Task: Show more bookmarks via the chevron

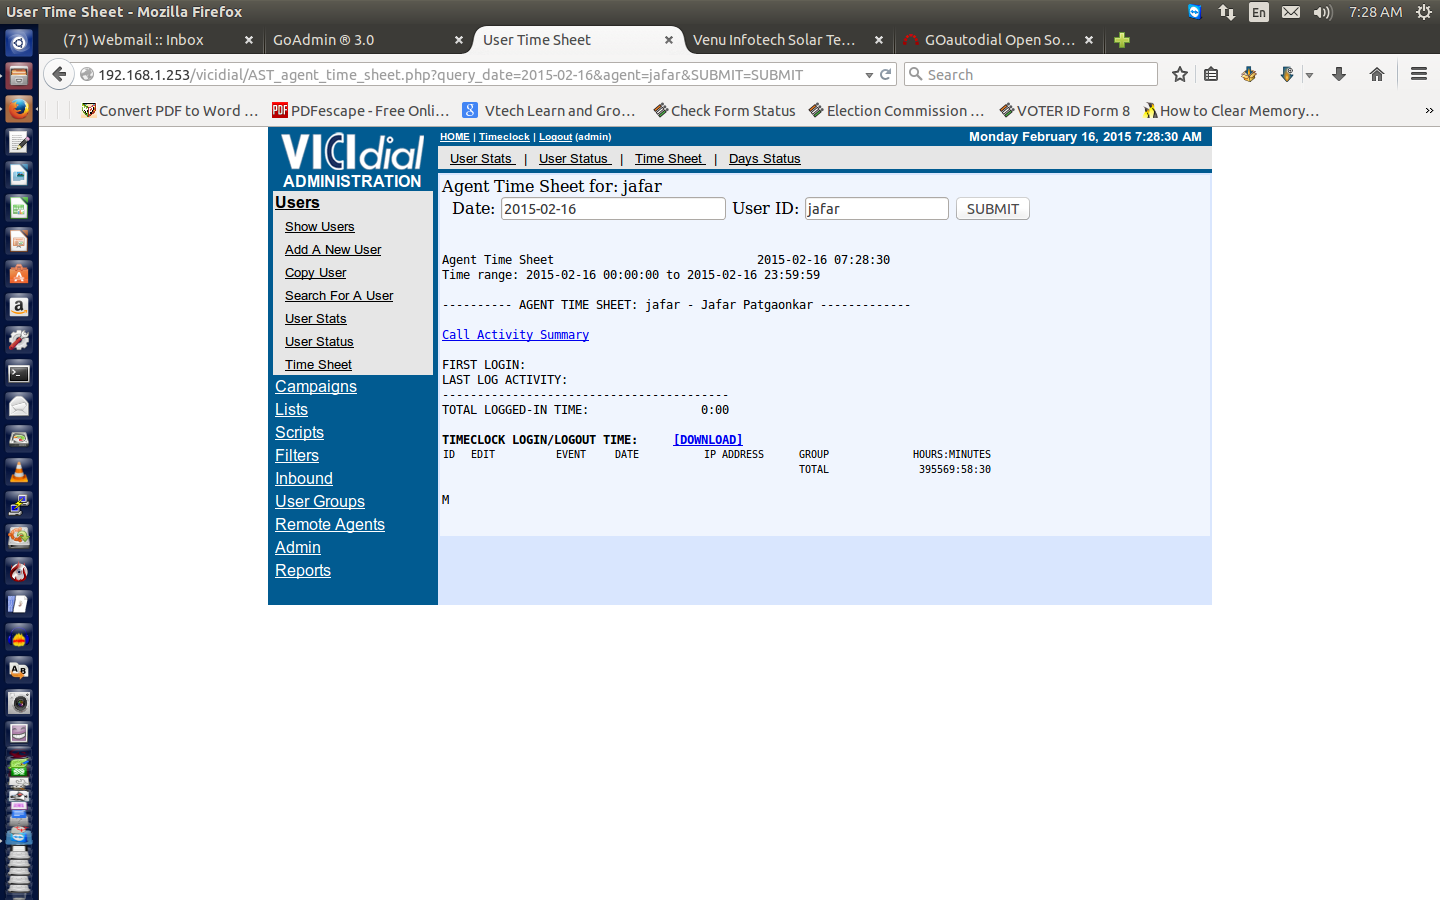Action: [x=1429, y=111]
